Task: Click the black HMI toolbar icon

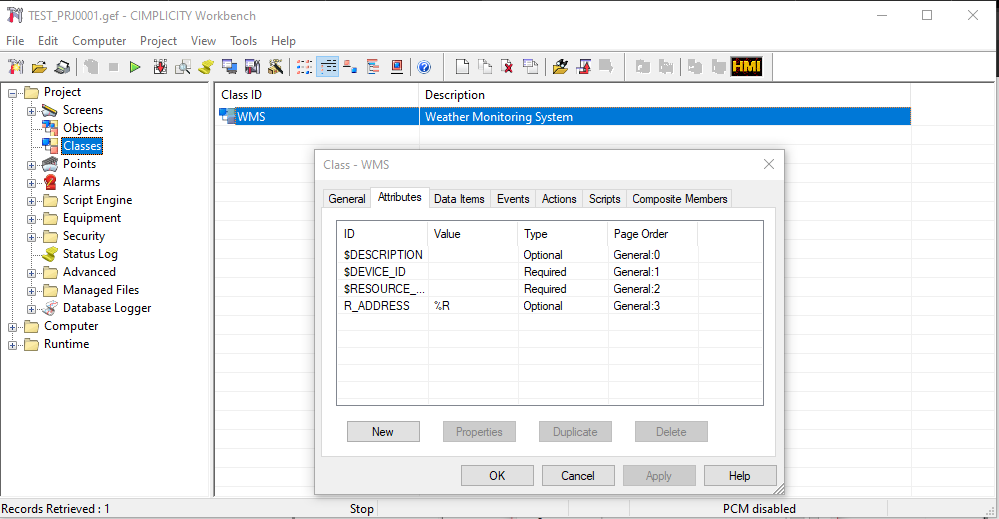Action: click(746, 66)
